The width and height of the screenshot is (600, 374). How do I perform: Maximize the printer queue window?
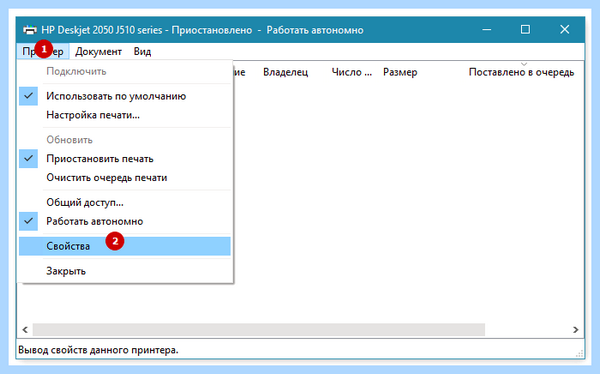[525, 29]
